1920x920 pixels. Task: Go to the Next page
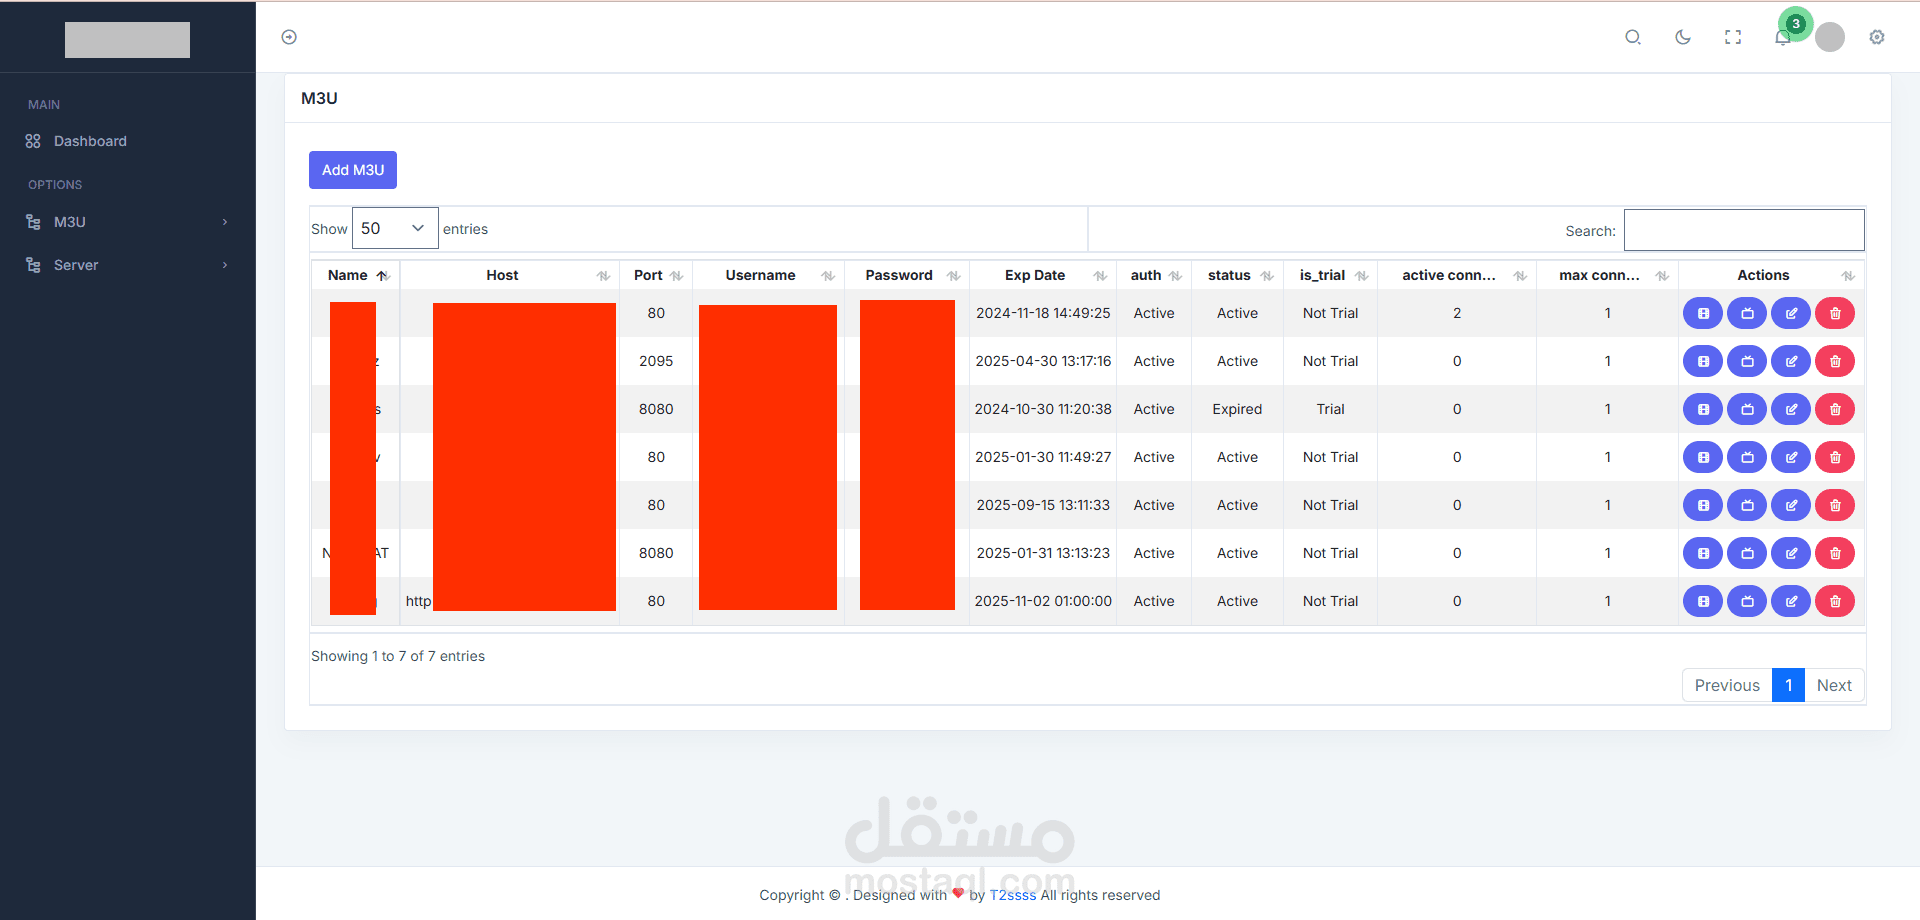(1834, 685)
